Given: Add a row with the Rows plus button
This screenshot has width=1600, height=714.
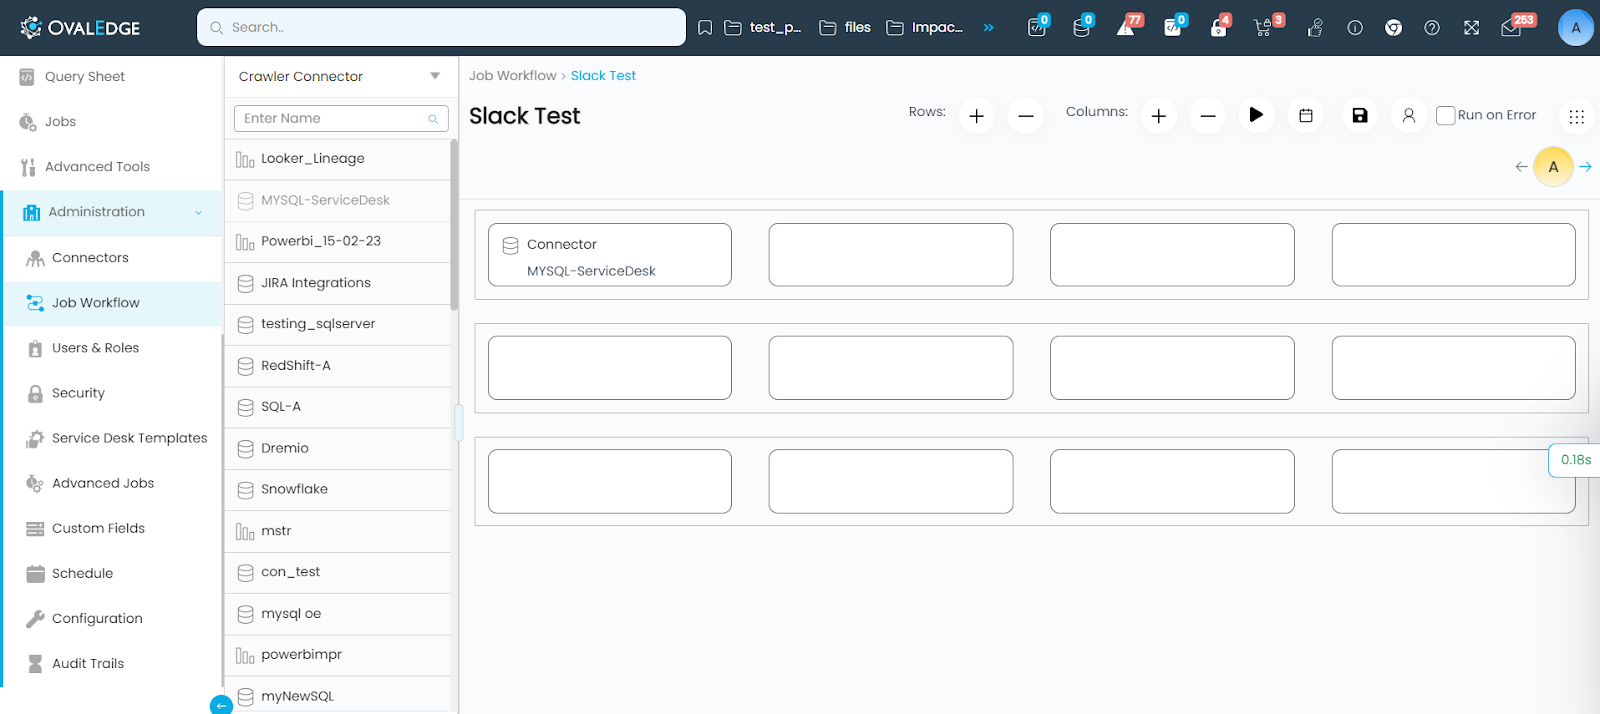Looking at the screenshot, I should 976,116.
